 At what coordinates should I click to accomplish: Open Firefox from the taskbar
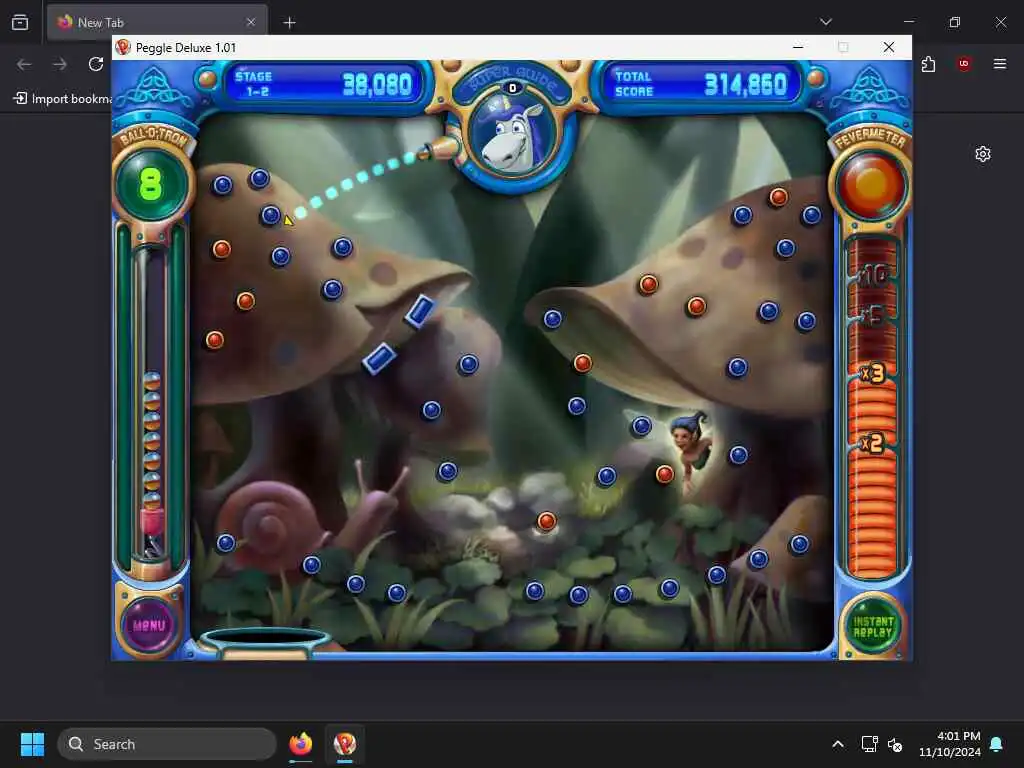point(300,744)
